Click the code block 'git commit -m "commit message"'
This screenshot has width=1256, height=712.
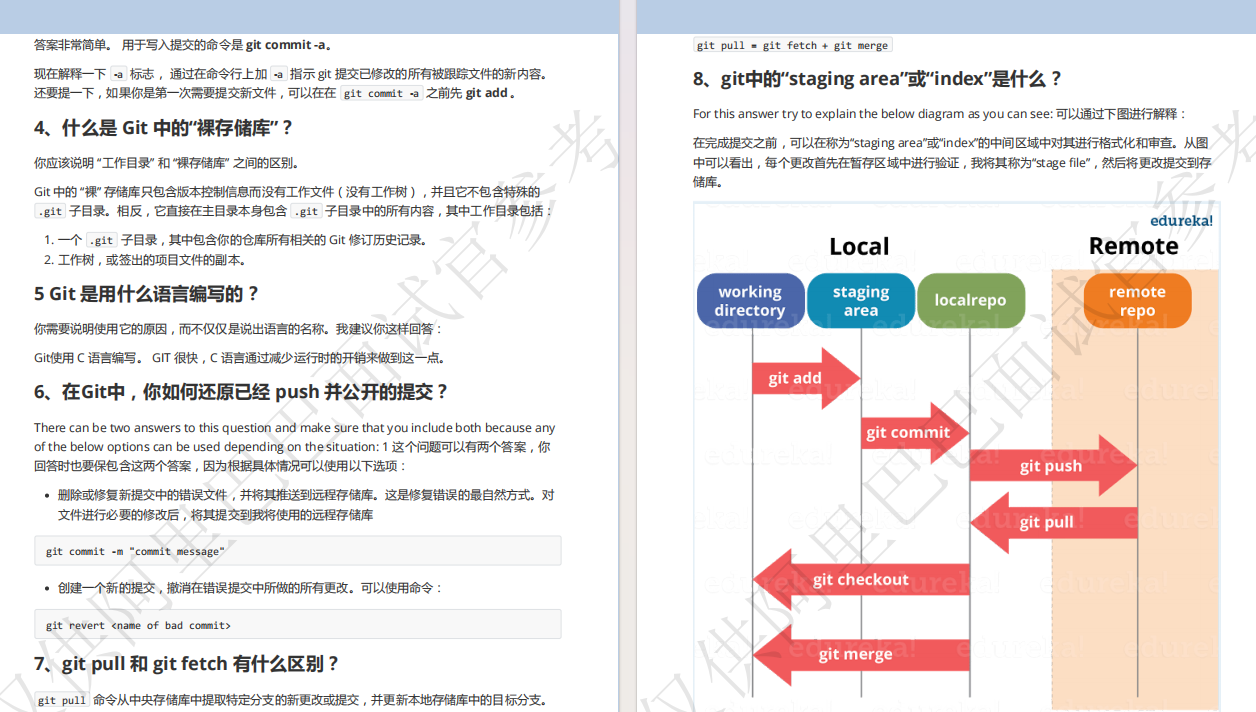point(297,551)
